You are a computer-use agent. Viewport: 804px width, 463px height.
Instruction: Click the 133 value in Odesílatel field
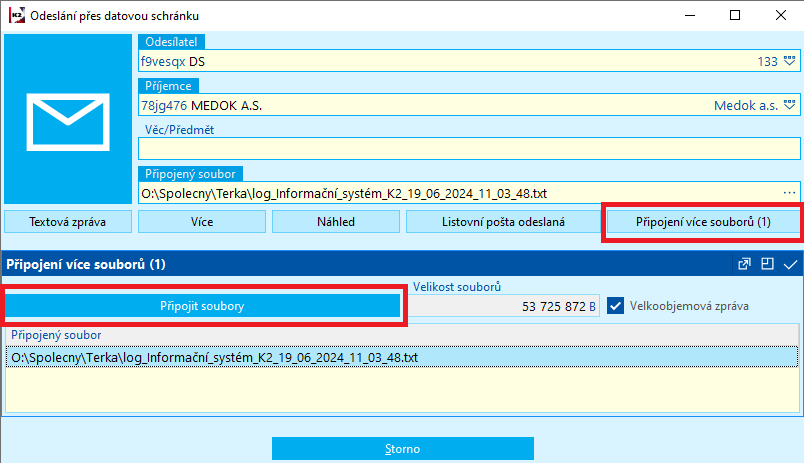click(768, 62)
